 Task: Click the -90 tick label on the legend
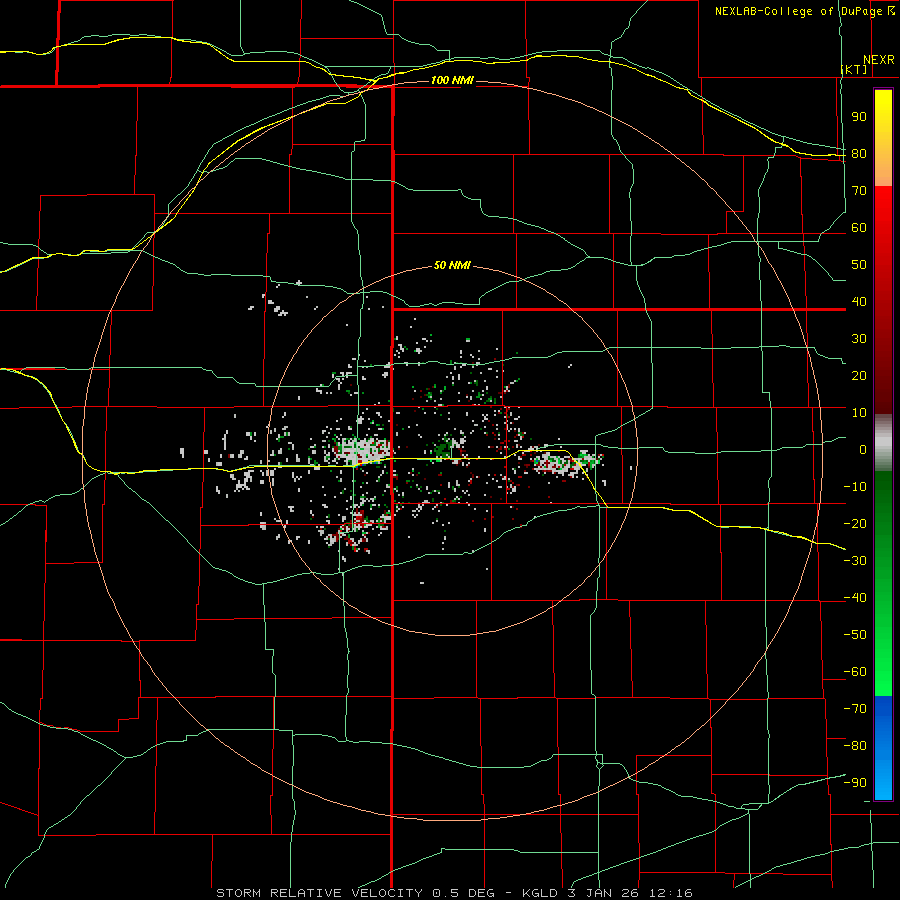(855, 782)
